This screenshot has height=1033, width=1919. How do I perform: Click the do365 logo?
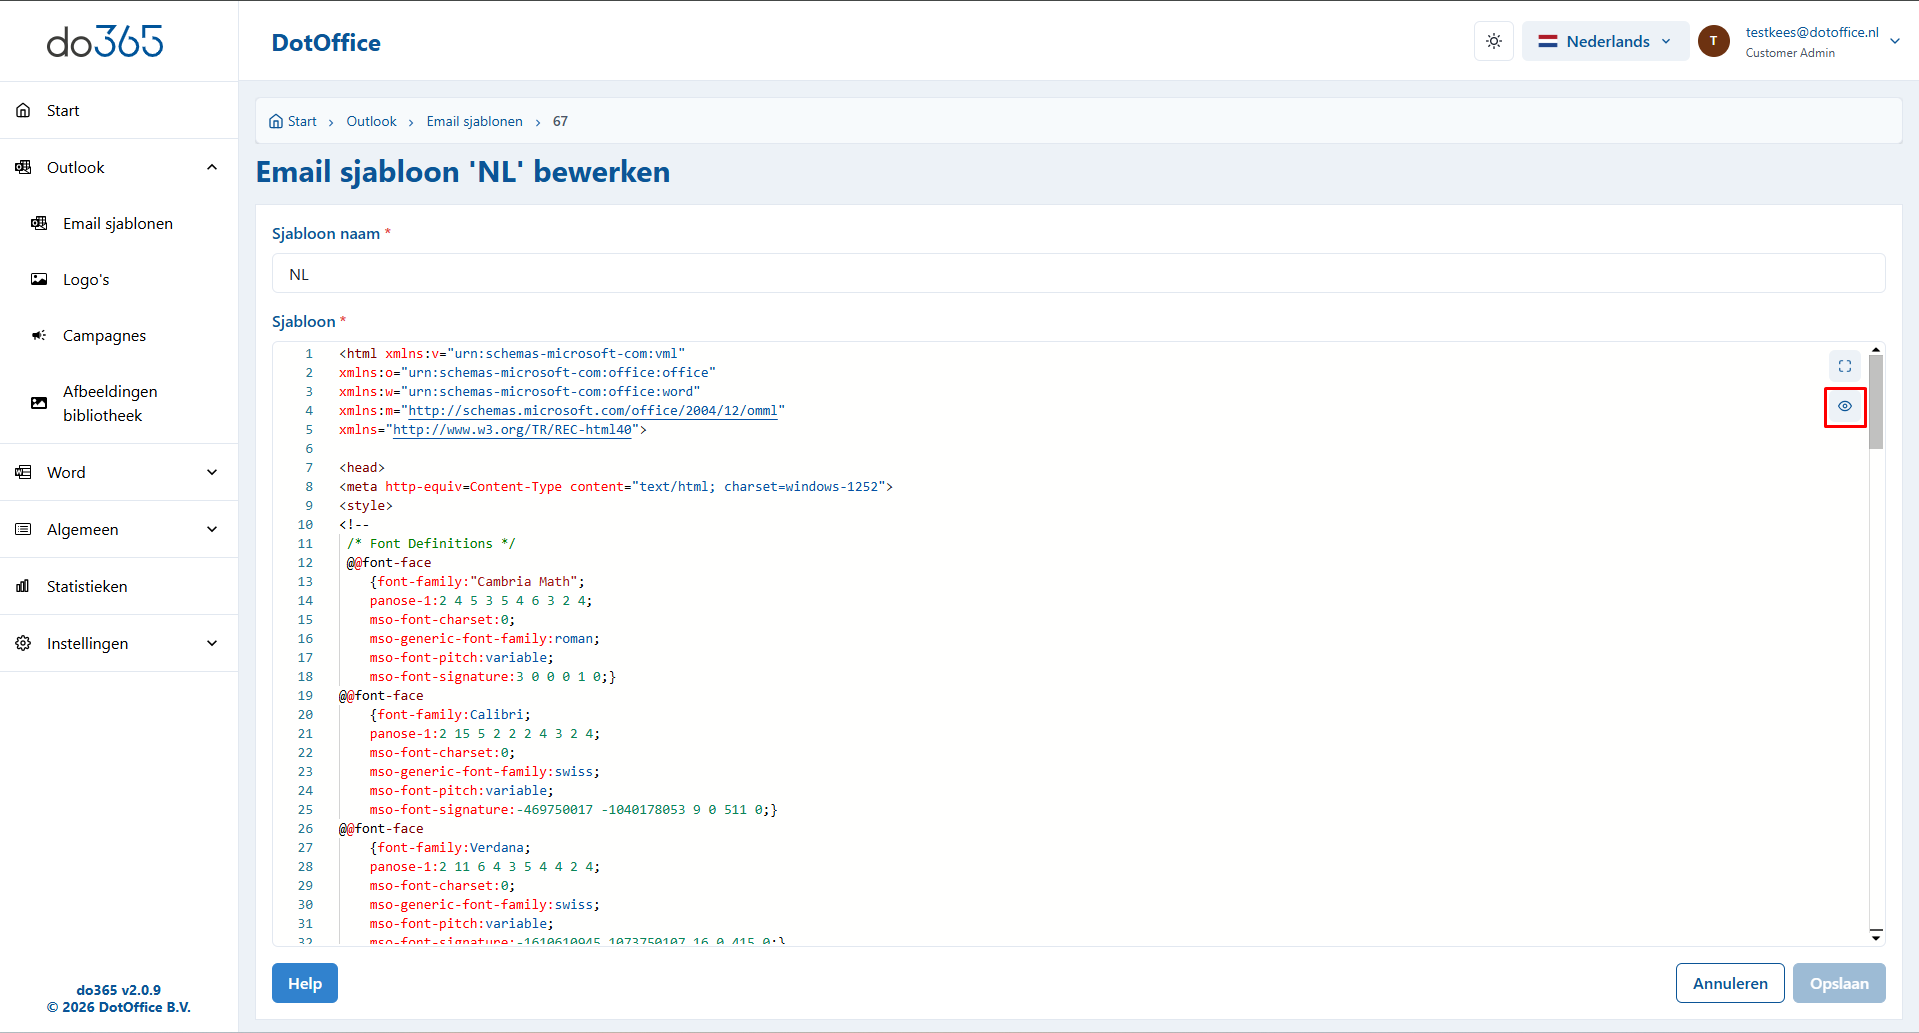point(105,41)
